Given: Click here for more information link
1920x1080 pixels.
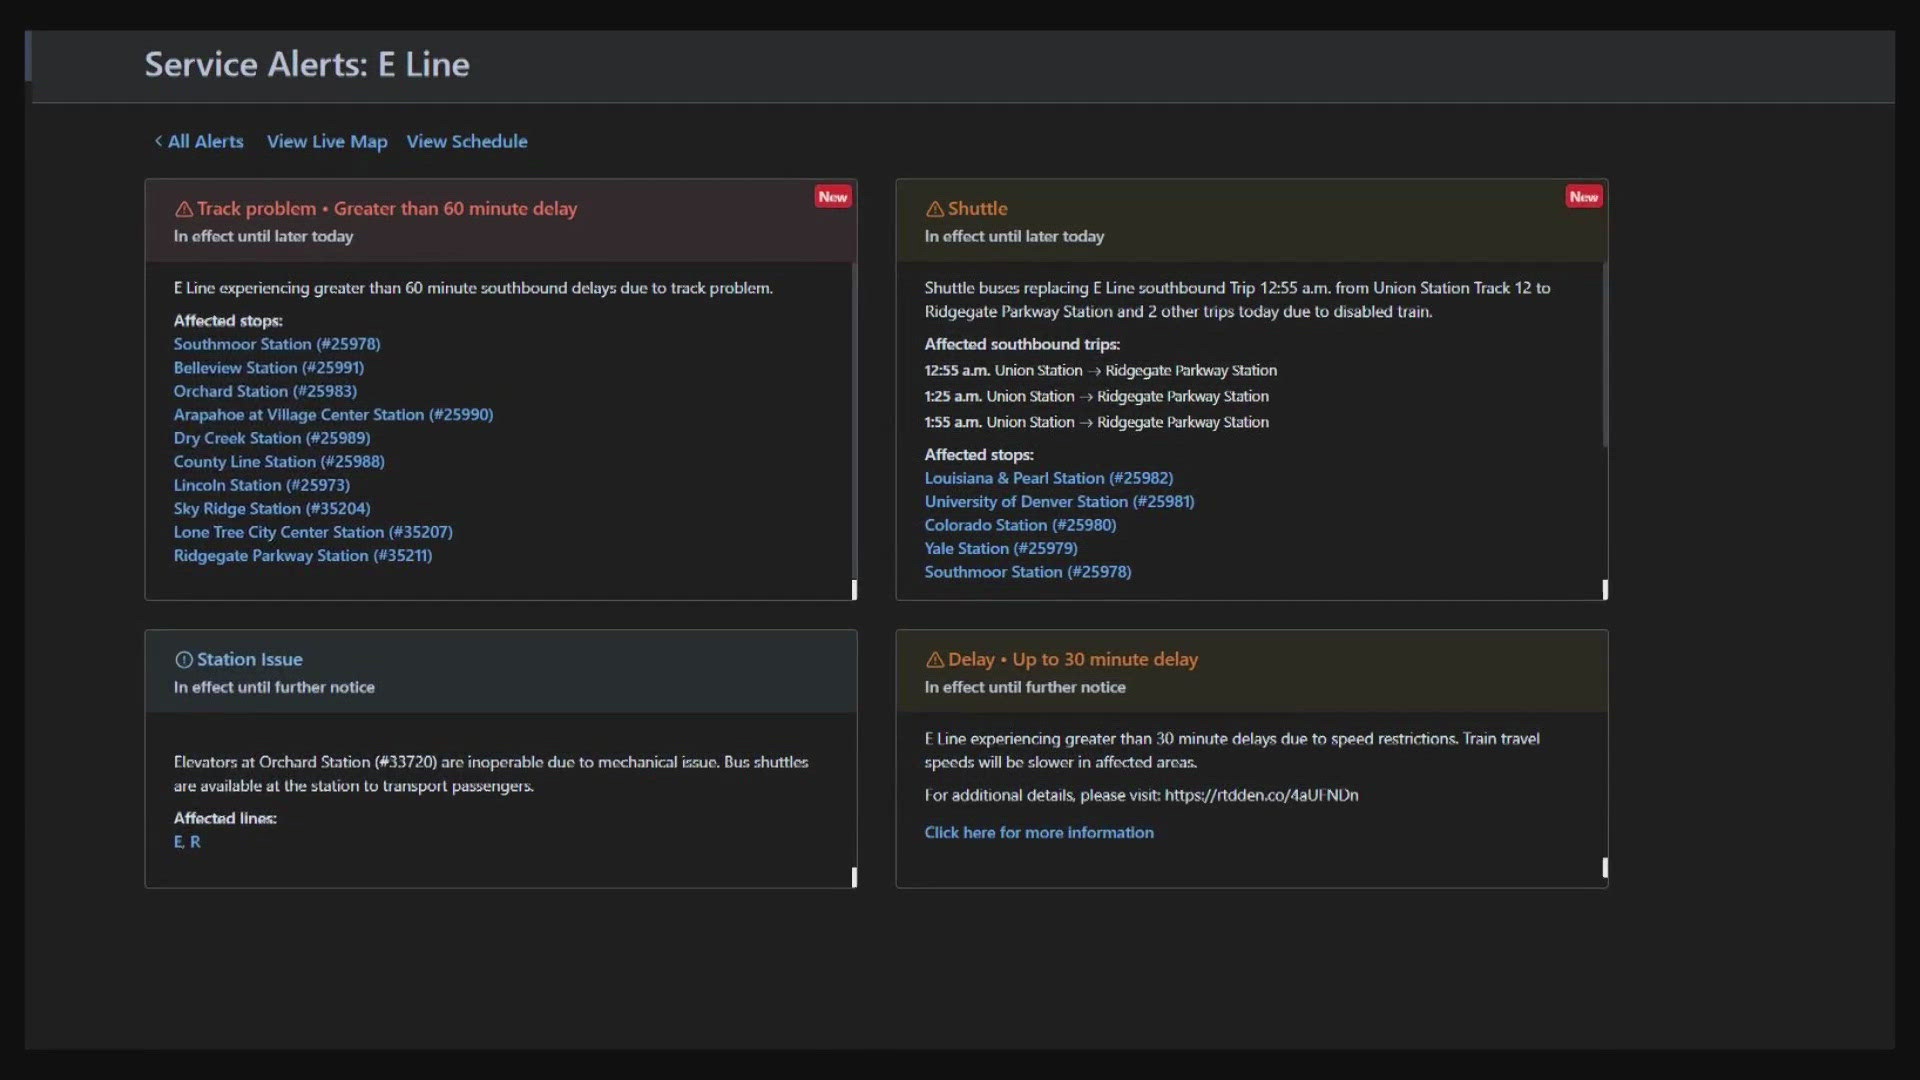Looking at the screenshot, I should click(x=1039, y=833).
